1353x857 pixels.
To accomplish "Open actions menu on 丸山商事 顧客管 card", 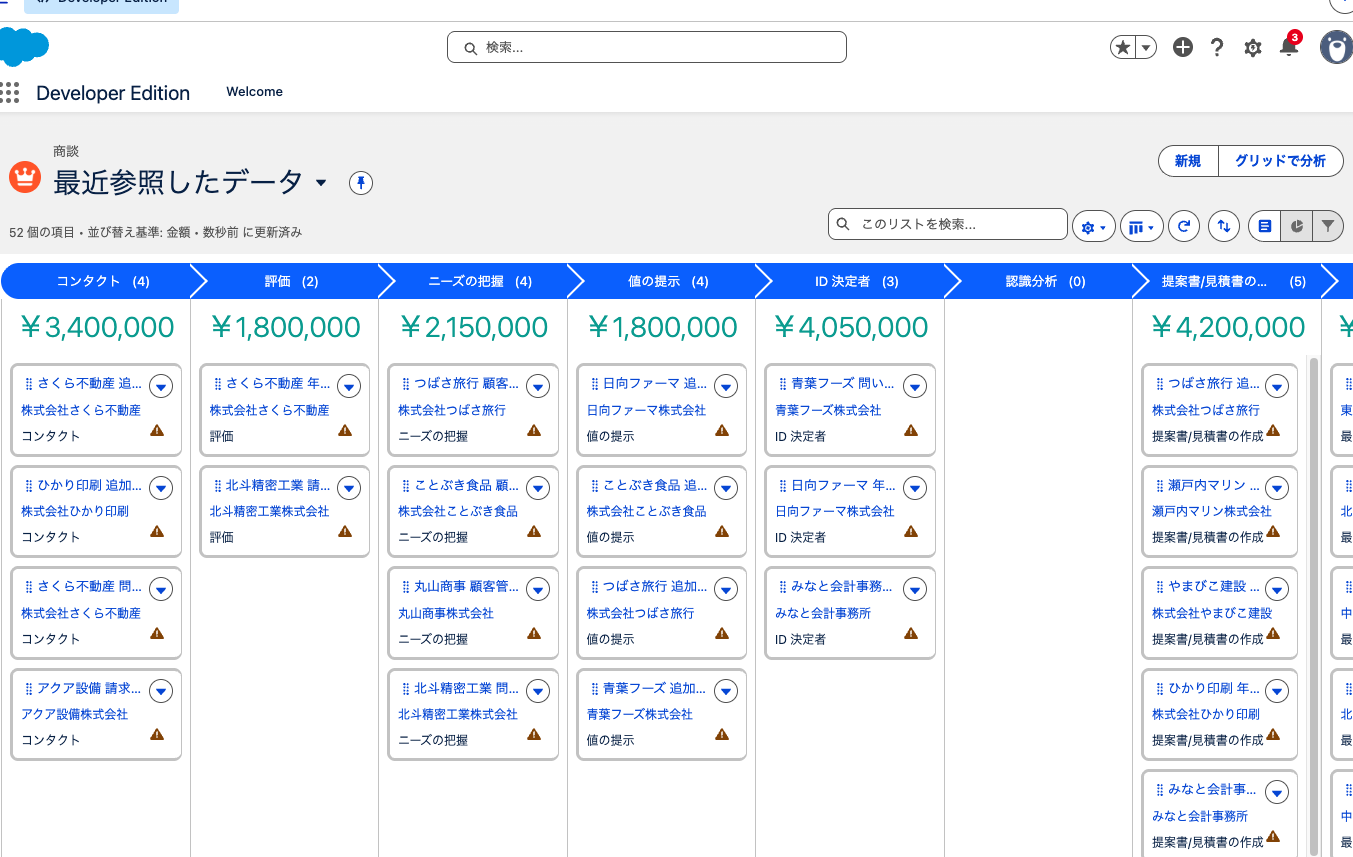I will click(x=538, y=589).
